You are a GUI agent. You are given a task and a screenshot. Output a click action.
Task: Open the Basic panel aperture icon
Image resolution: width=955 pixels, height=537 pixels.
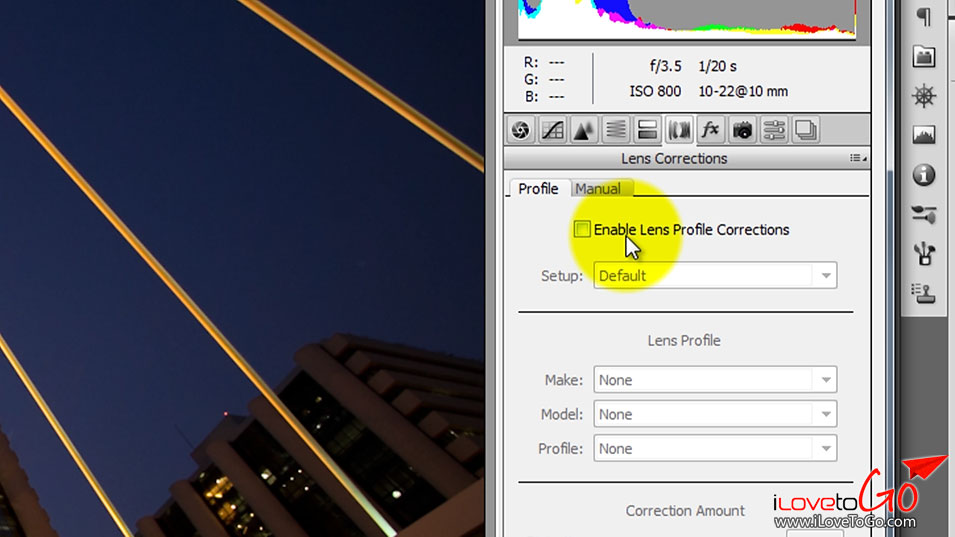pos(520,130)
